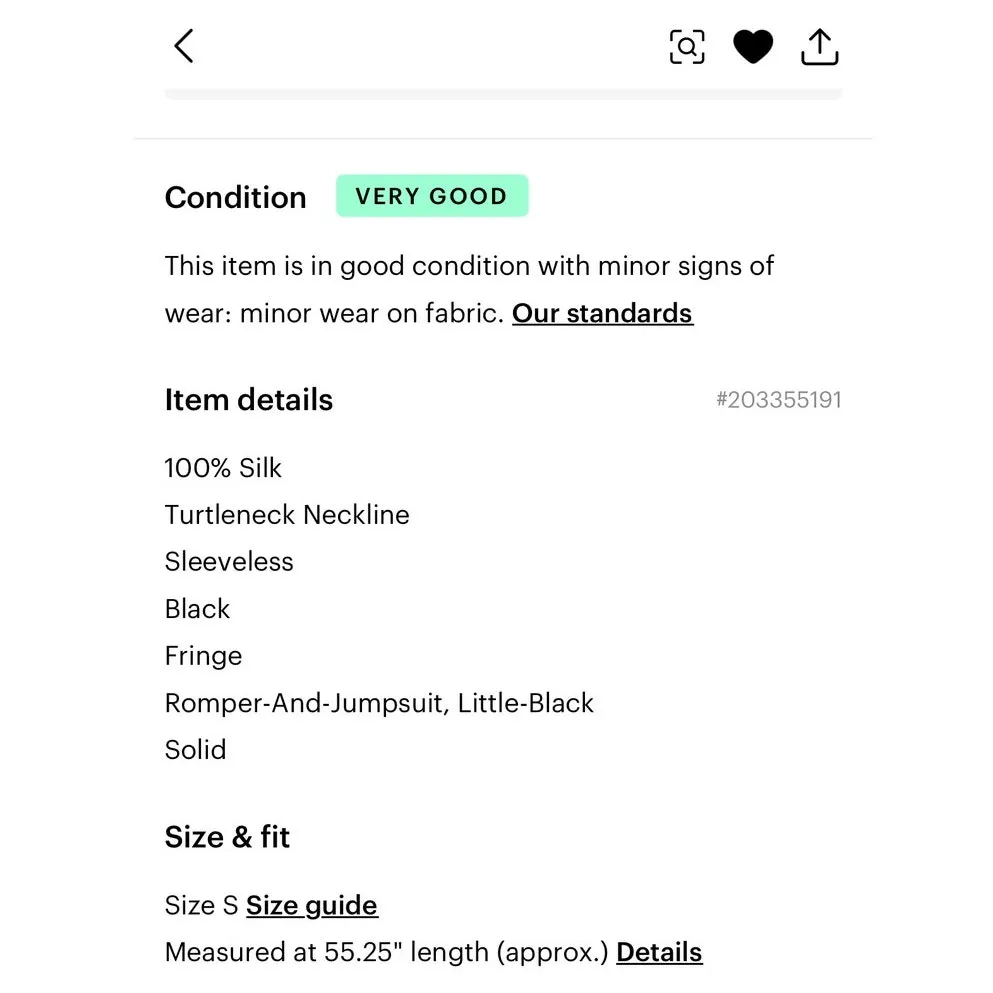The height and width of the screenshot is (993, 993).
Task: Click the item number #203355191
Action: click(778, 400)
